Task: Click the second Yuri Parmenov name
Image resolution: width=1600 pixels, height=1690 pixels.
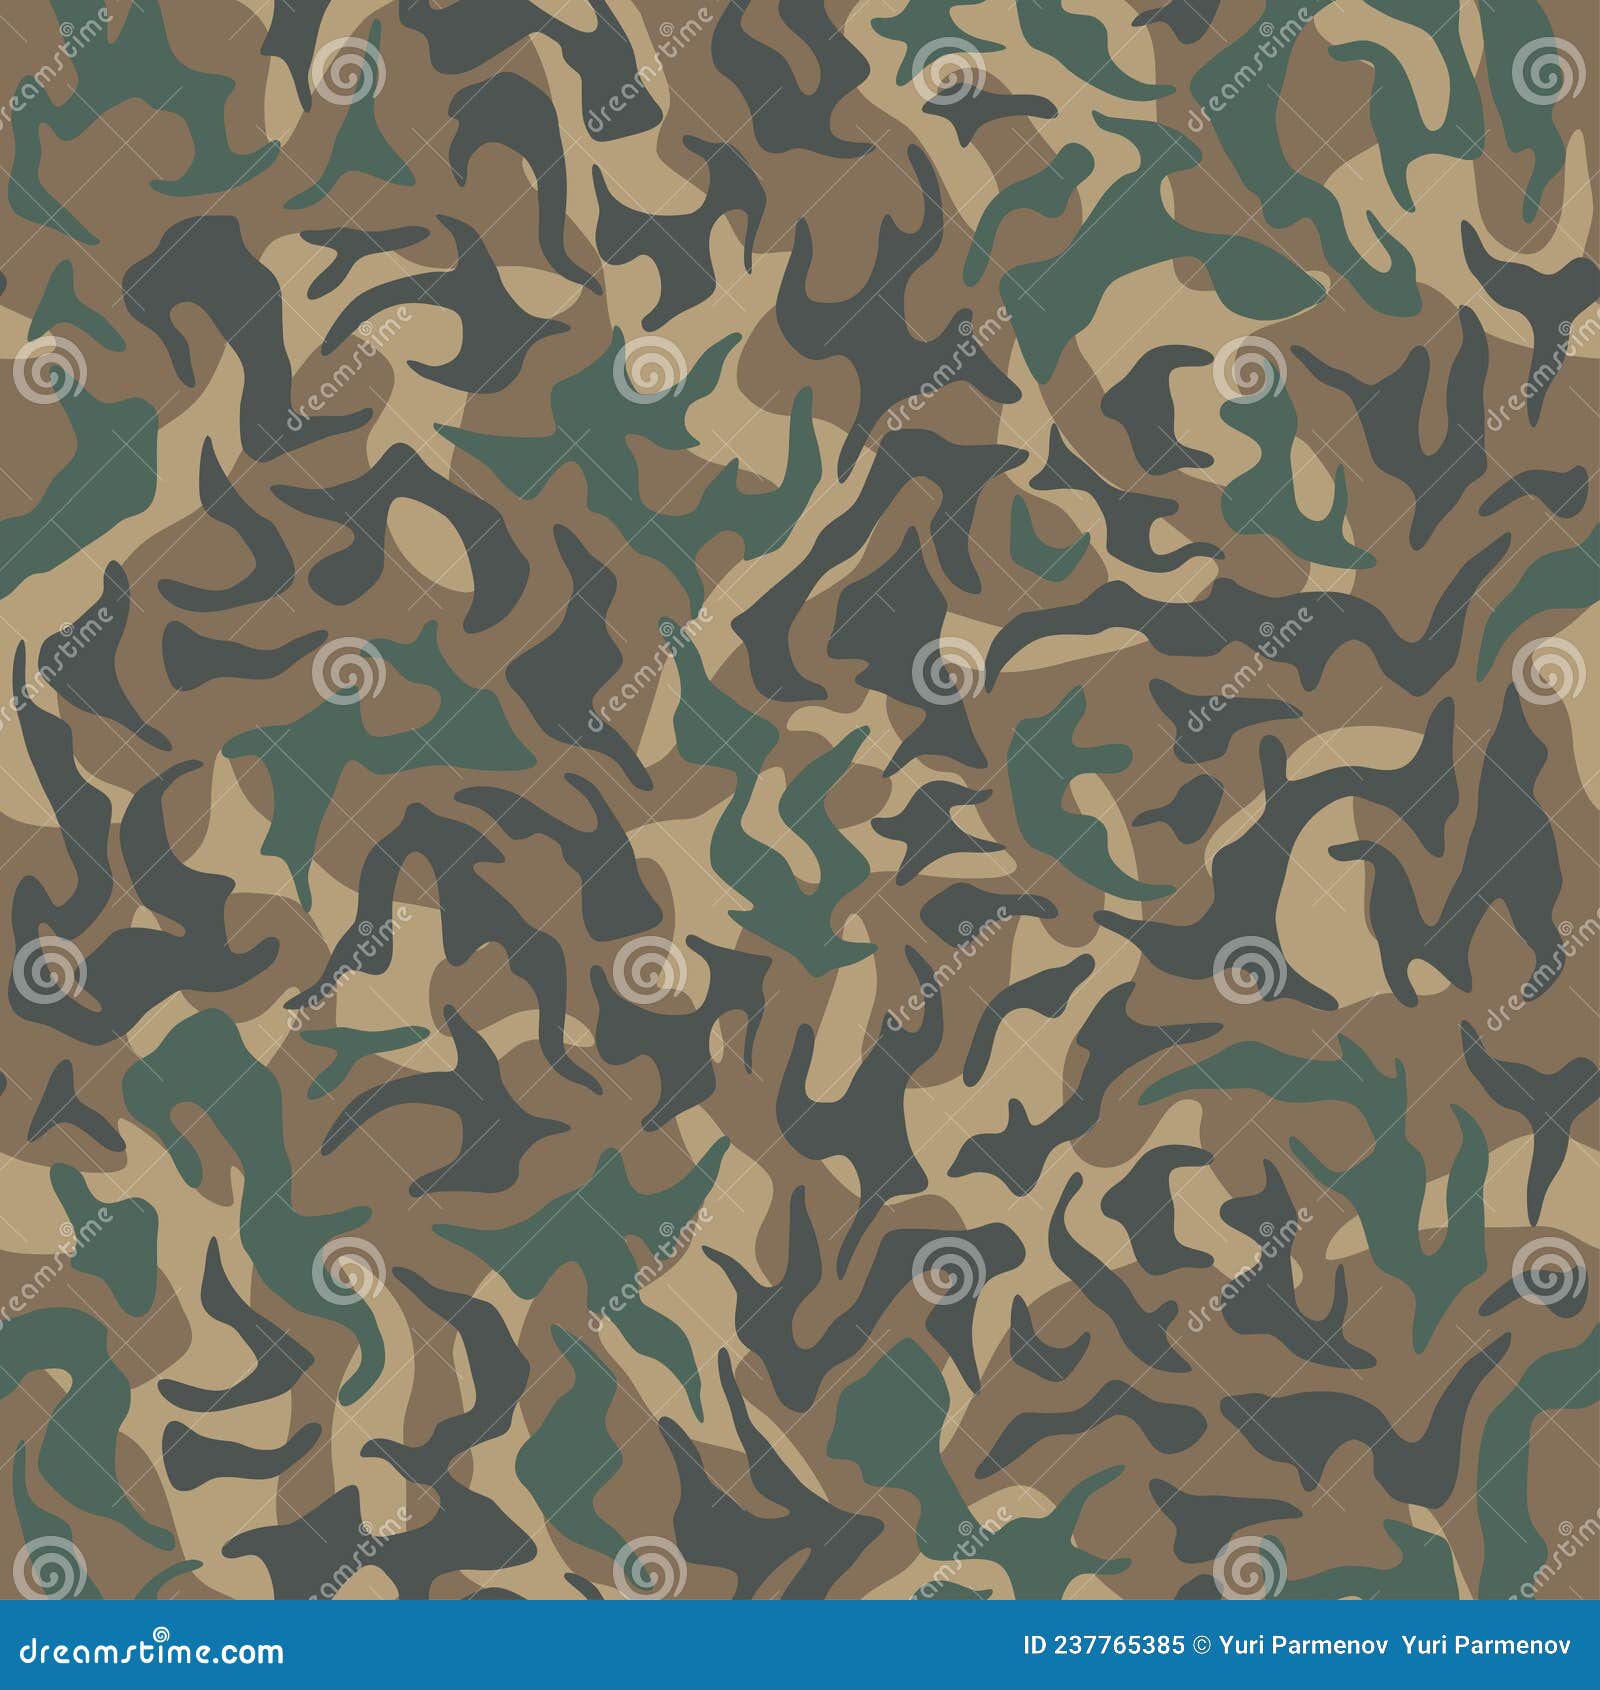Action: tap(1485, 1645)
